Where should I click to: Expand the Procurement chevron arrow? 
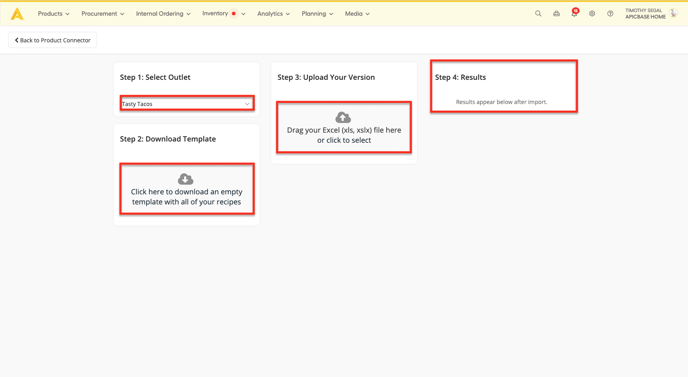pyautogui.click(x=122, y=14)
